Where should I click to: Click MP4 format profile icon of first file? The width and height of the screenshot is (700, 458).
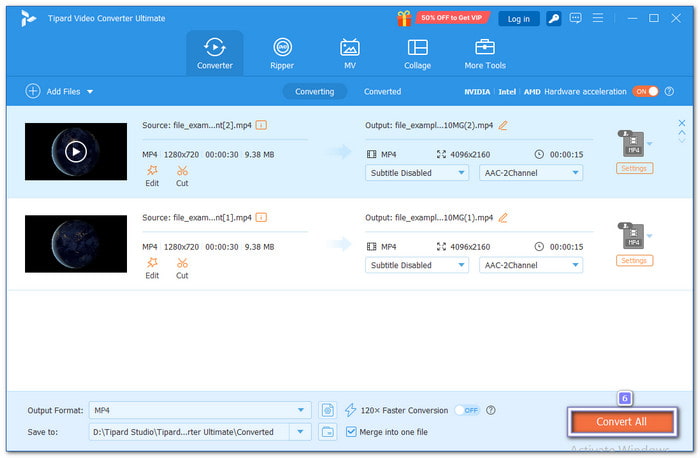click(633, 143)
